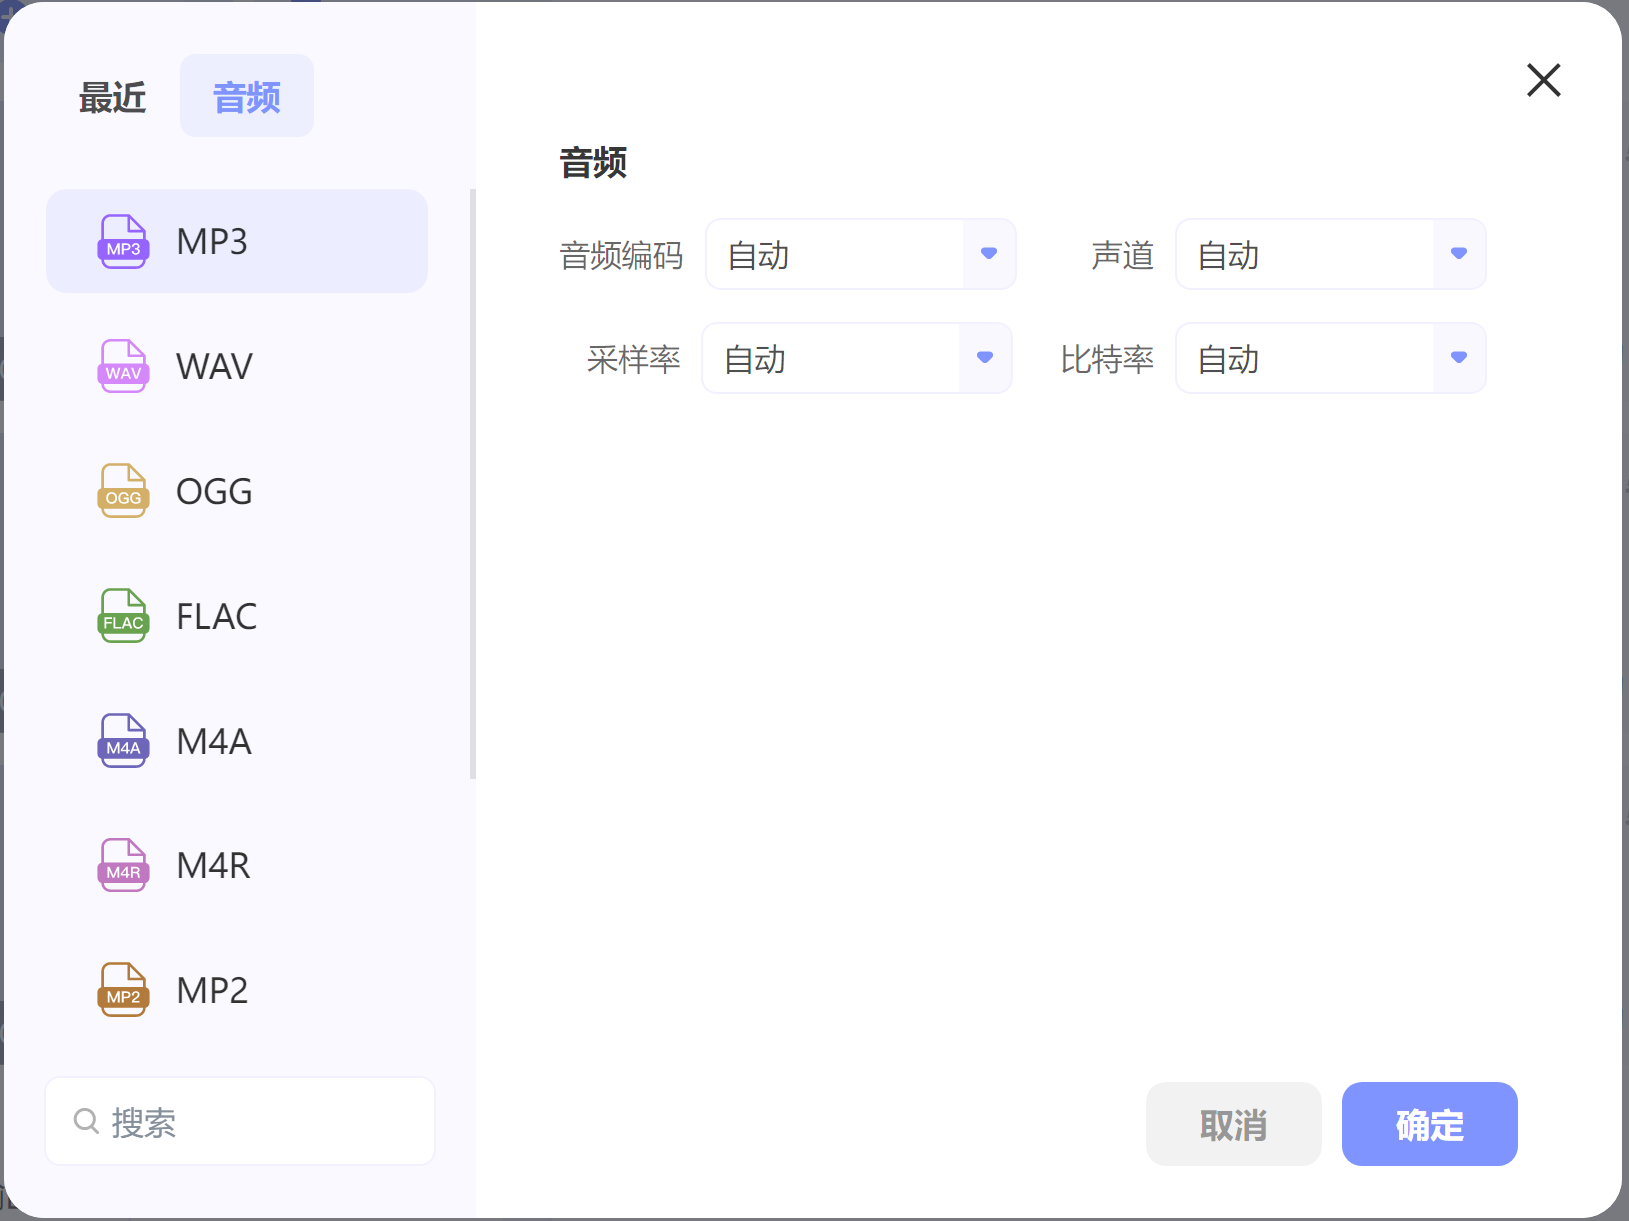Close the format settings dialog
Screen dimensions: 1629x1221
pyautogui.click(x=1542, y=80)
